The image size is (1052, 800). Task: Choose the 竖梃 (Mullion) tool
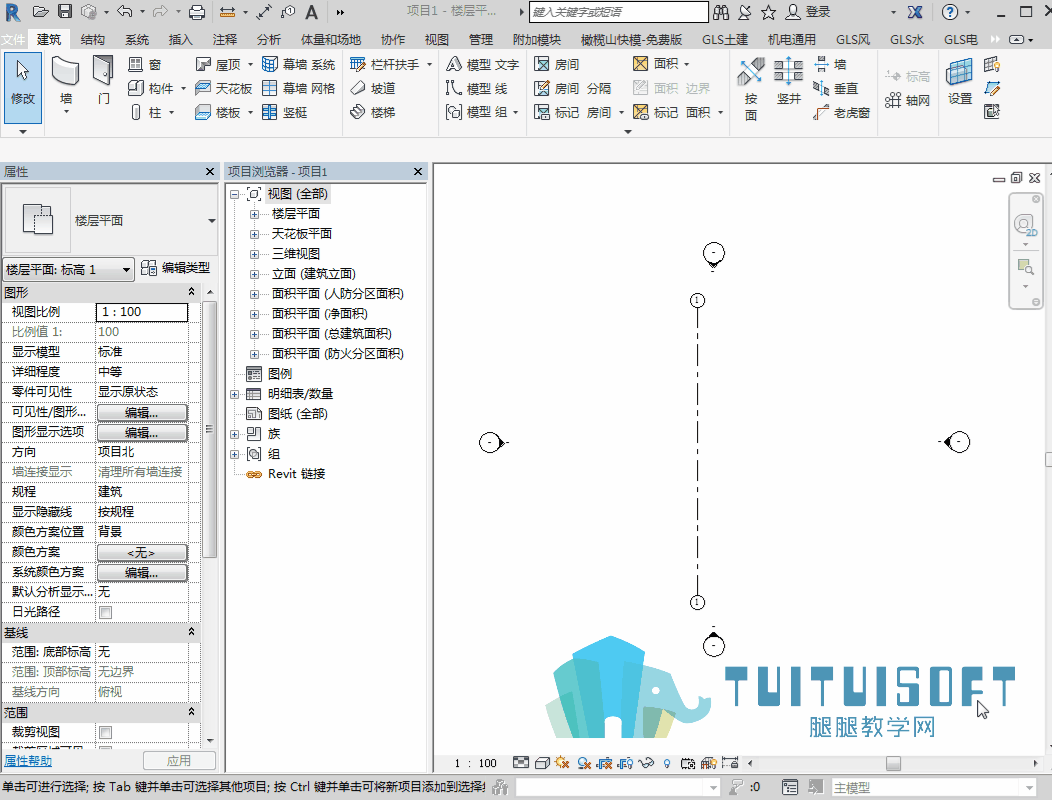pos(285,112)
